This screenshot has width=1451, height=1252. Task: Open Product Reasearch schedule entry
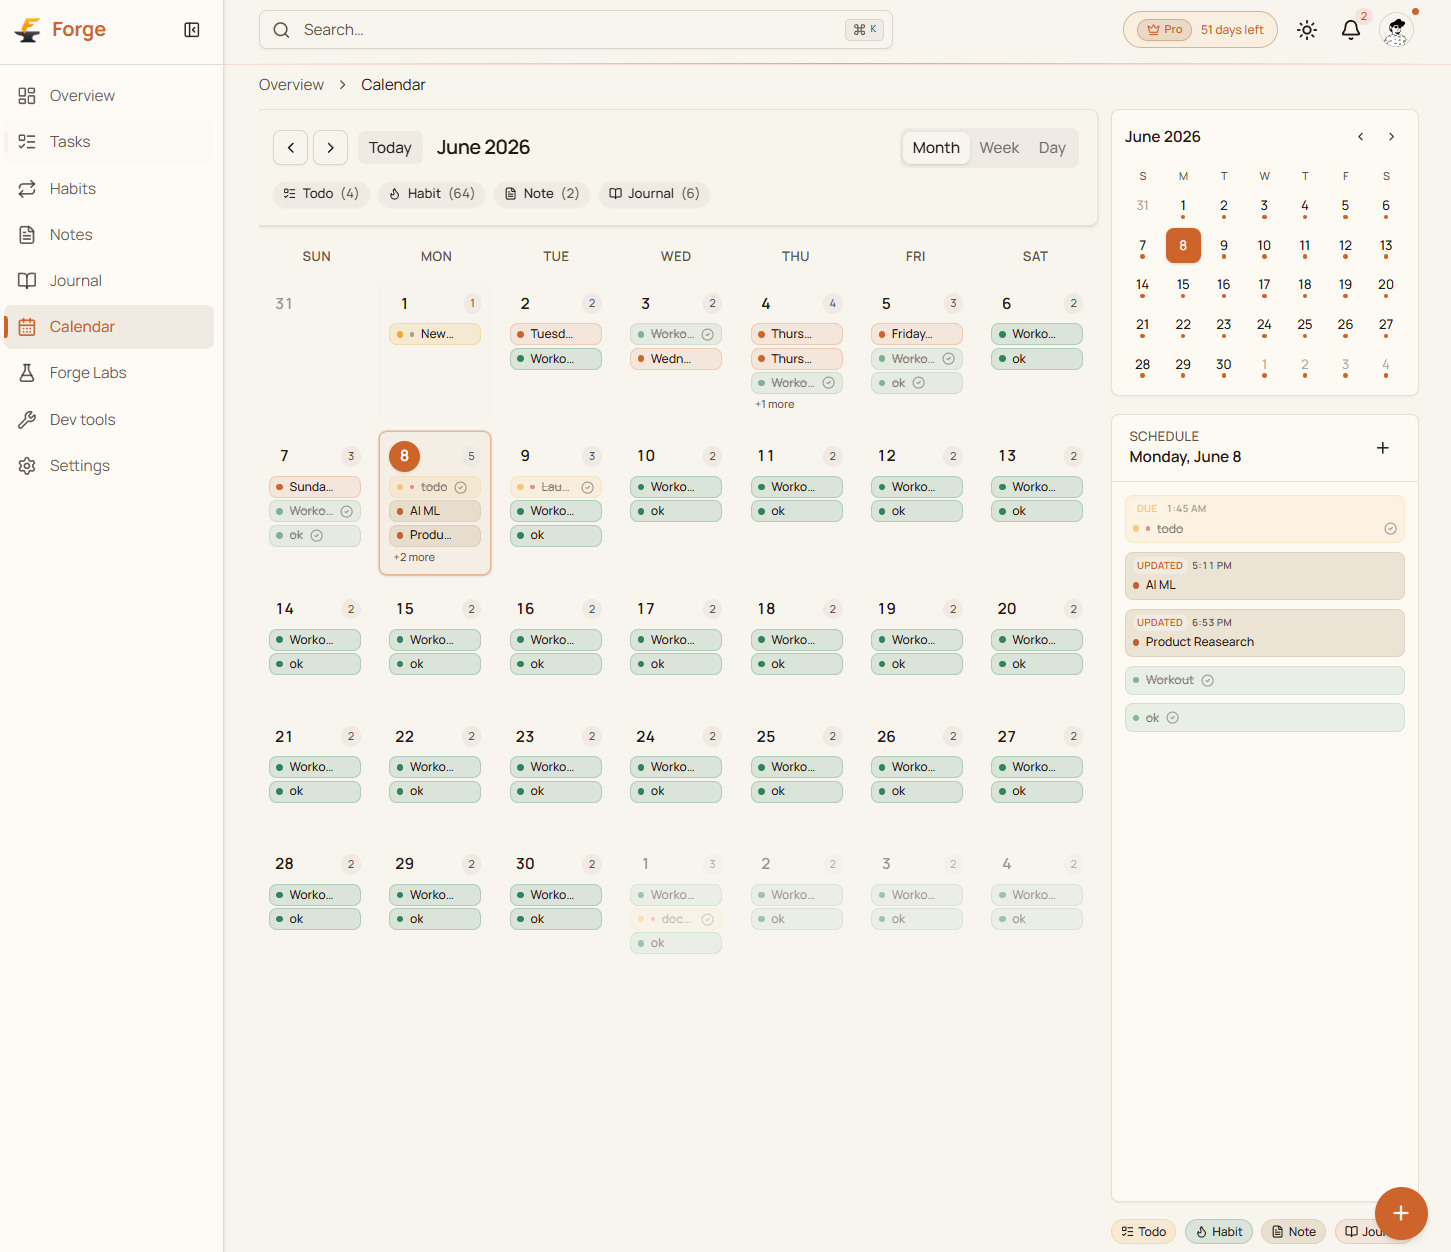[1264, 633]
